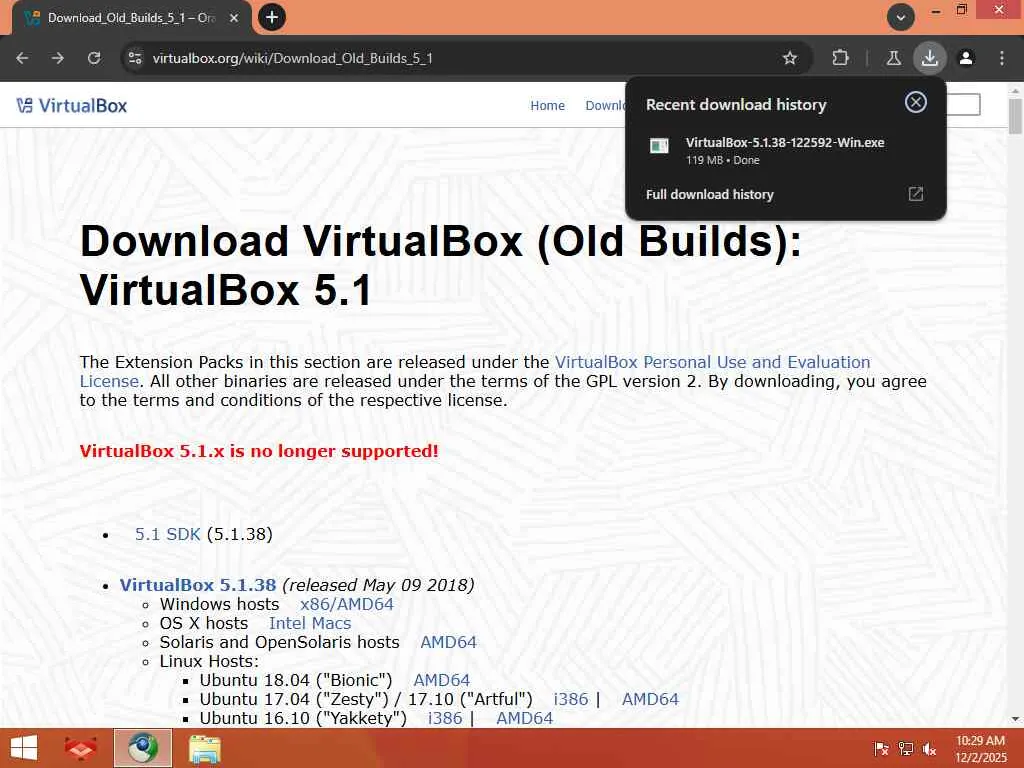Open the network tray icon
Viewport: 1024px width, 768px height.
pyautogui.click(x=906, y=748)
